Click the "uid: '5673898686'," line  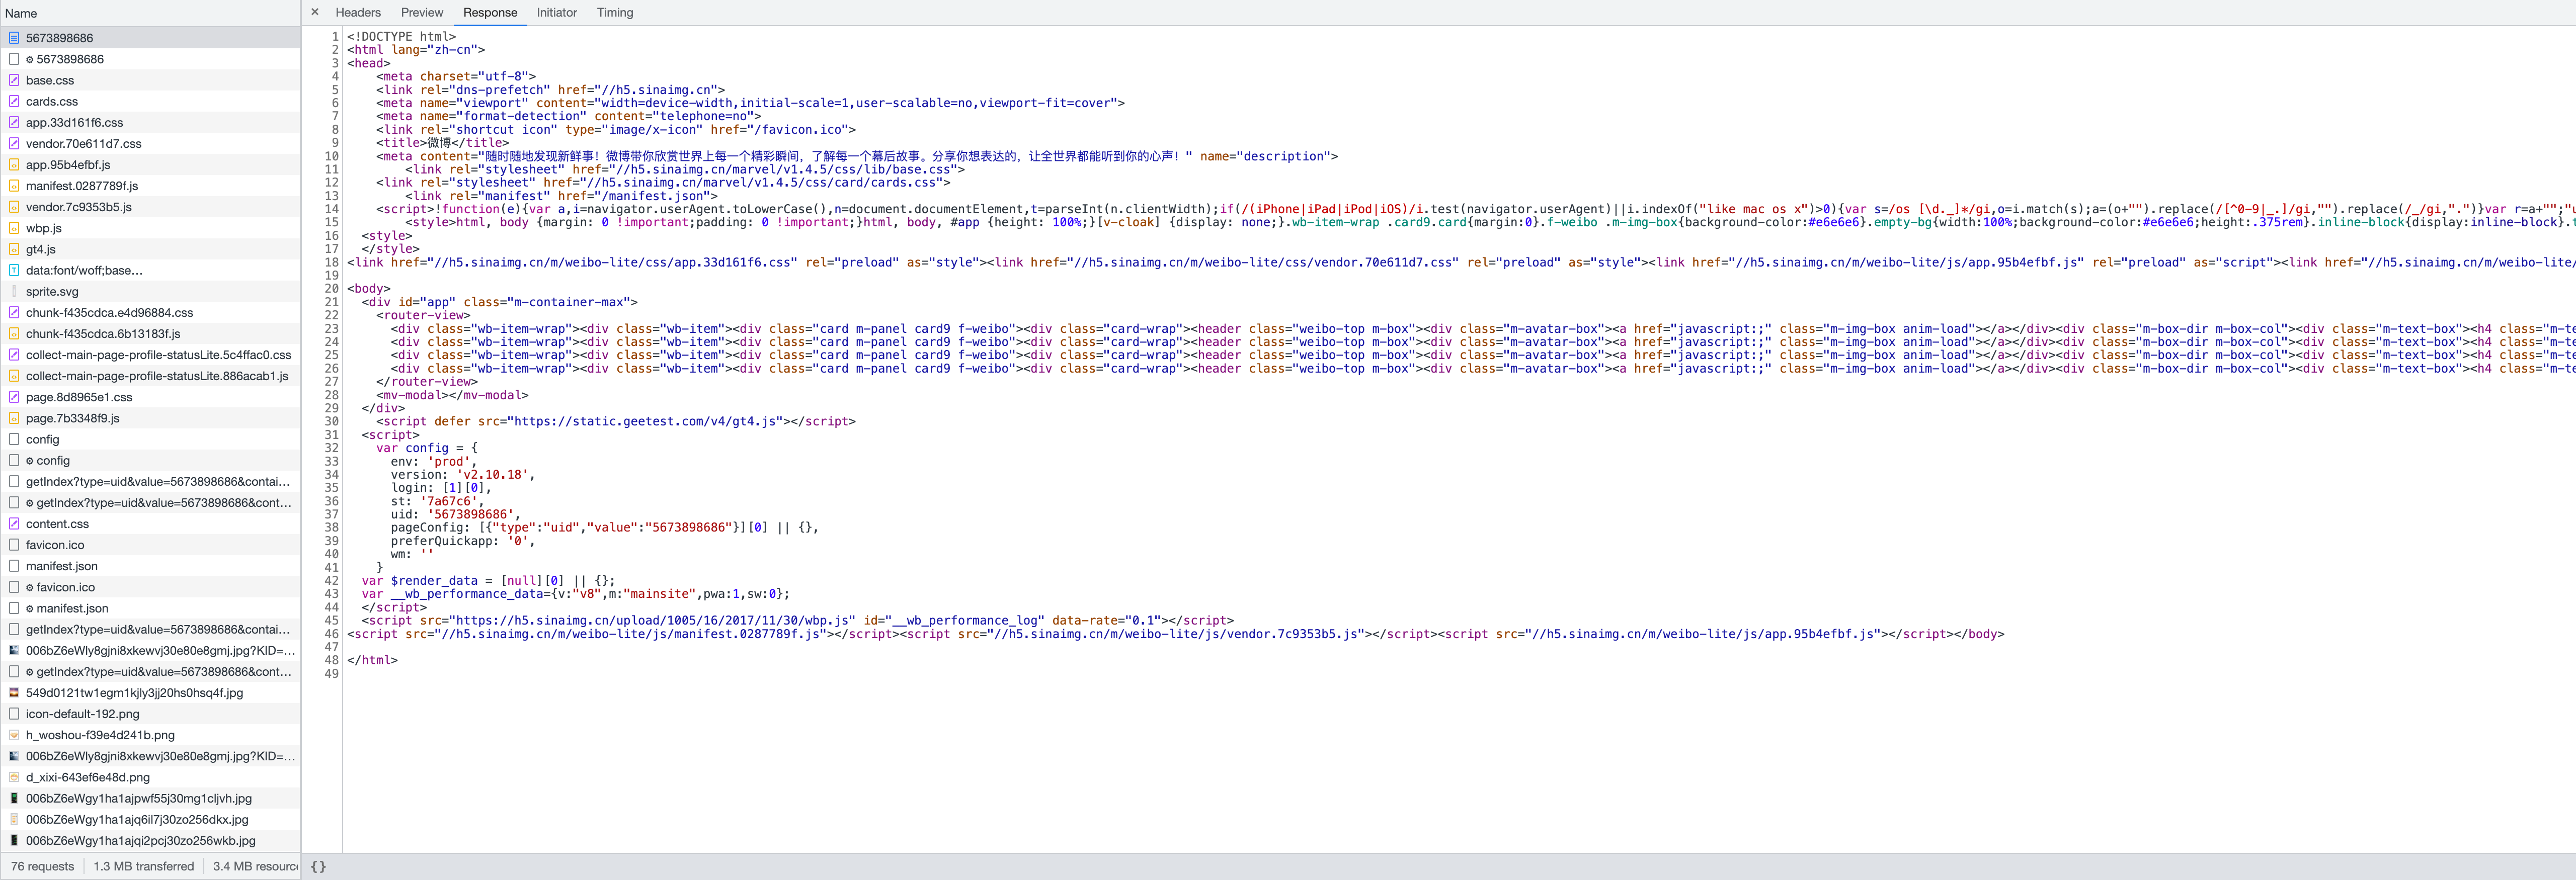(456, 514)
